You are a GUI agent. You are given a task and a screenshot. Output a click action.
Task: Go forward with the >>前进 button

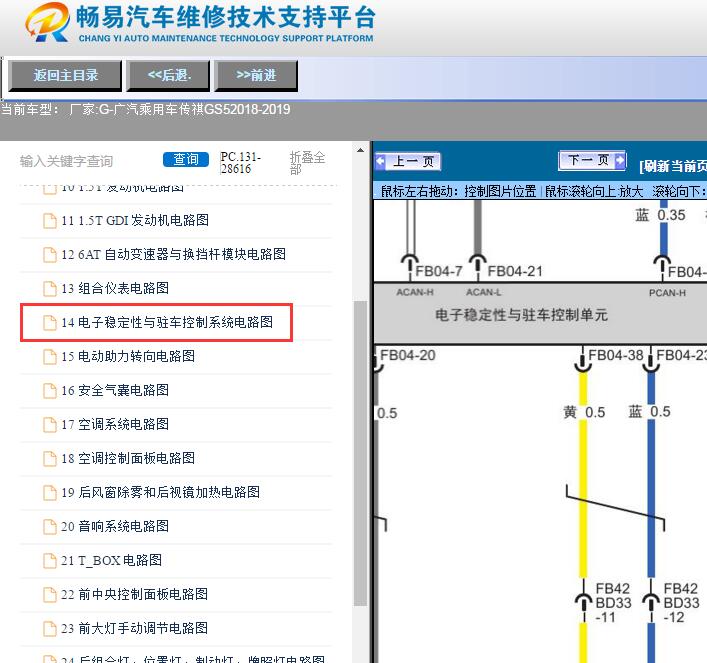pos(256,76)
